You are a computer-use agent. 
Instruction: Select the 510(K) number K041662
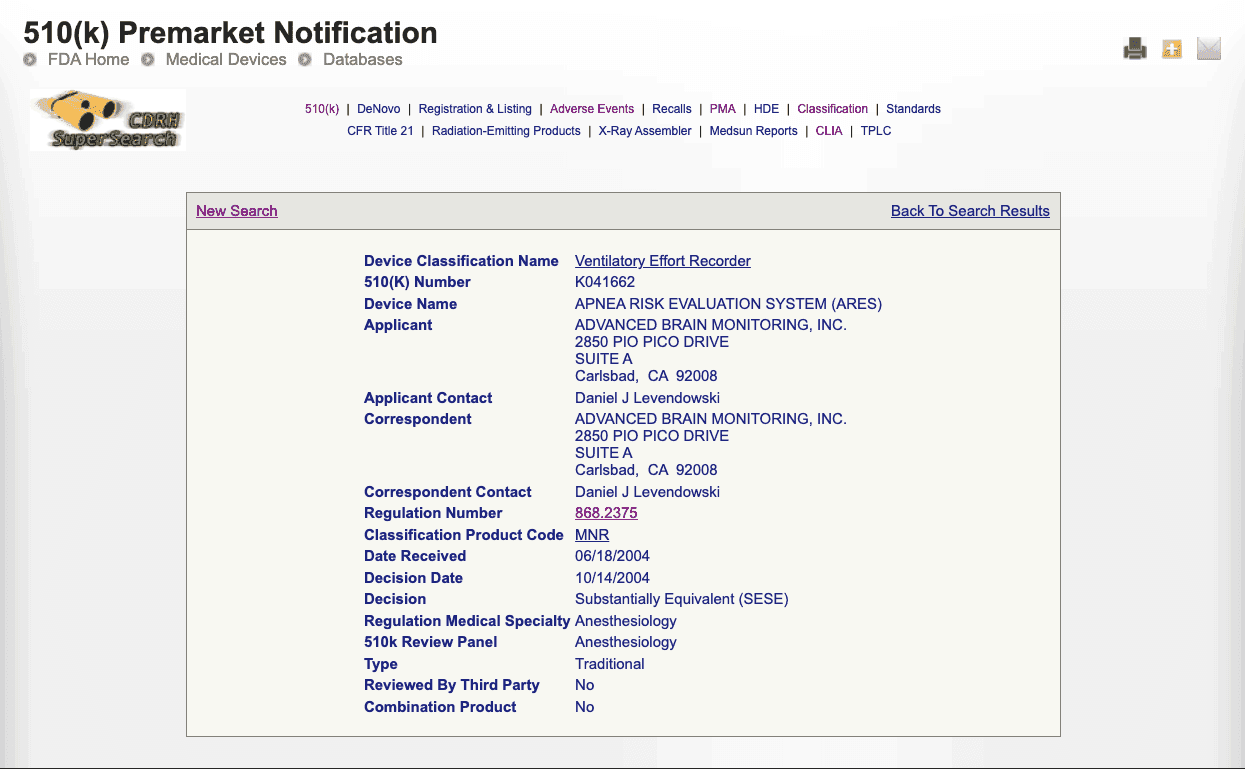[x=605, y=282]
